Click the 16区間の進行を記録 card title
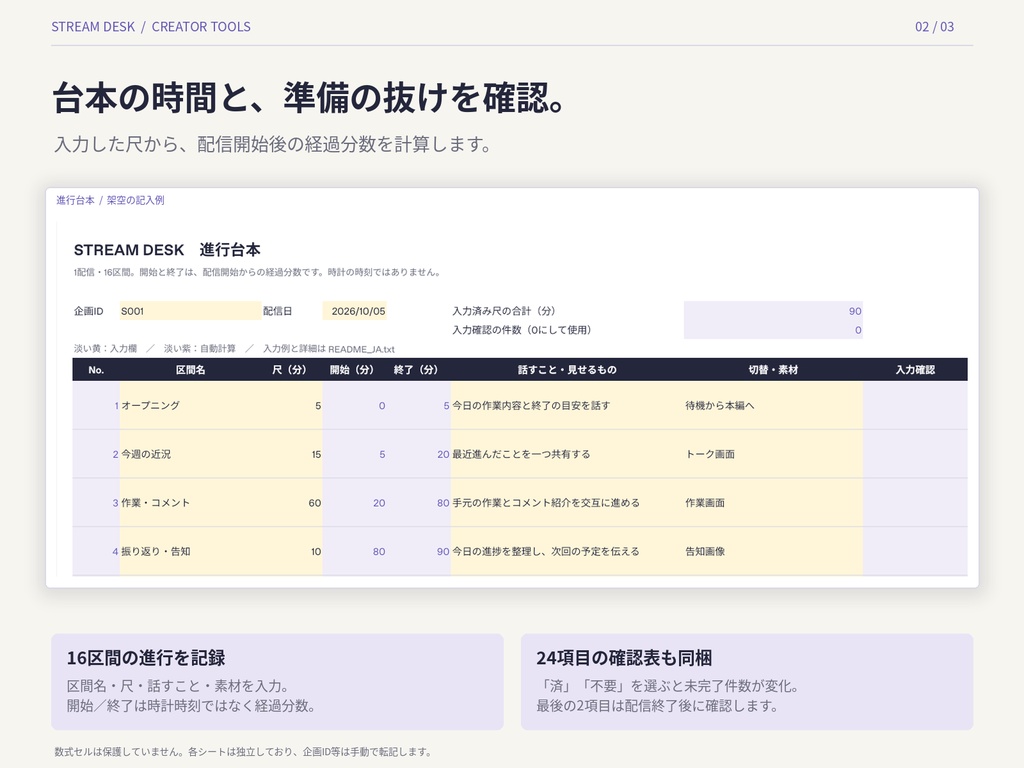Image resolution: width=1024 pixels, height=768 pixels. [146, 658]
